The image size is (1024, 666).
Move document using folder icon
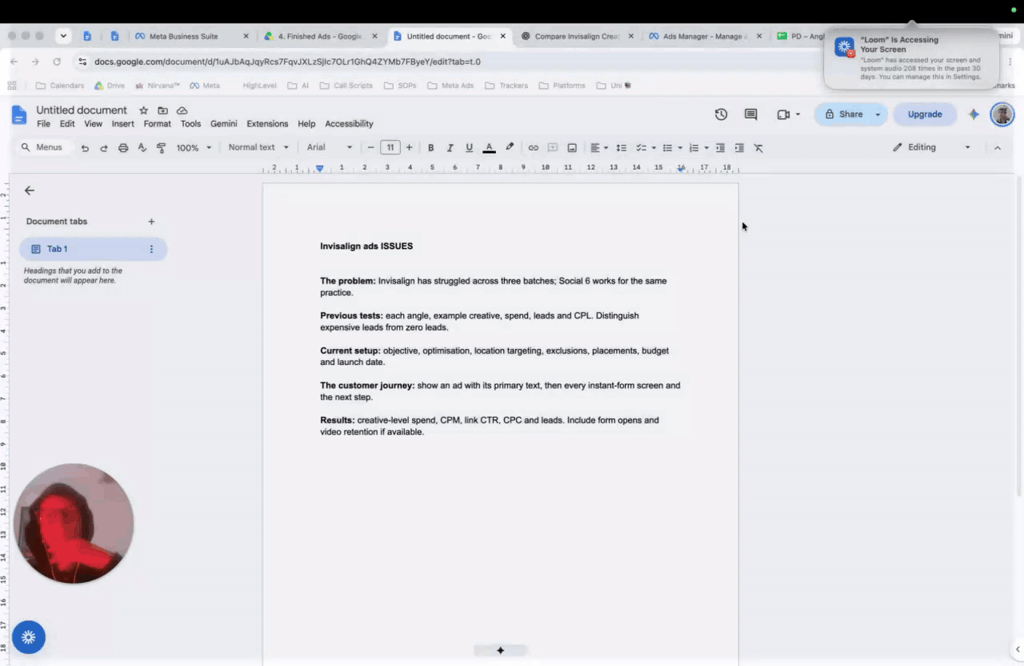coord(163,110)
